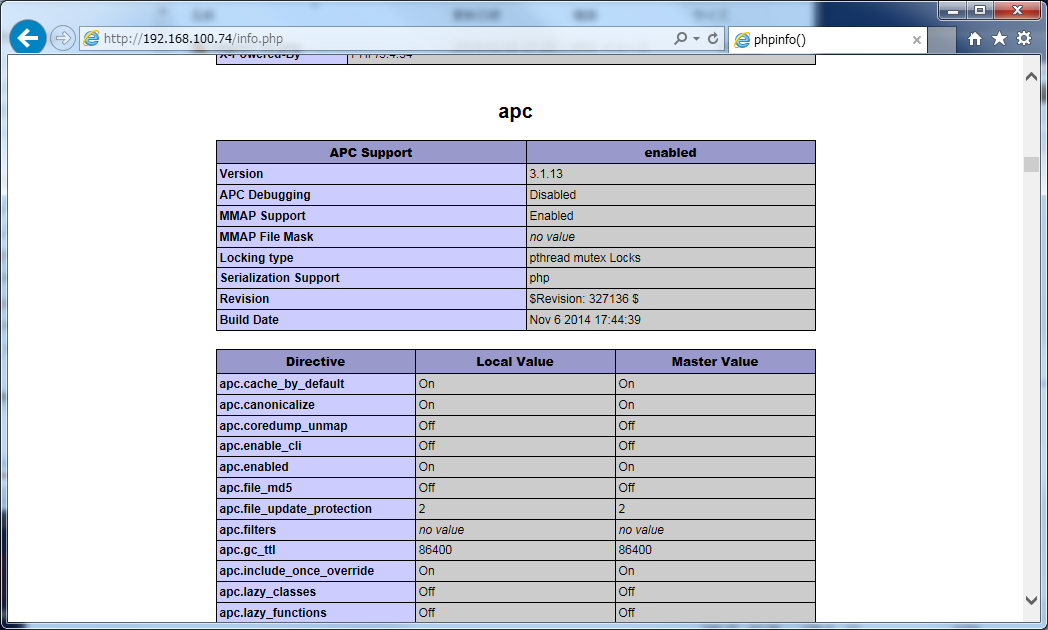This screenshot has width=1048, height=630.
Task: Refresh the phpinfo page
Action: pyautogui.click(x=713, y=39)
